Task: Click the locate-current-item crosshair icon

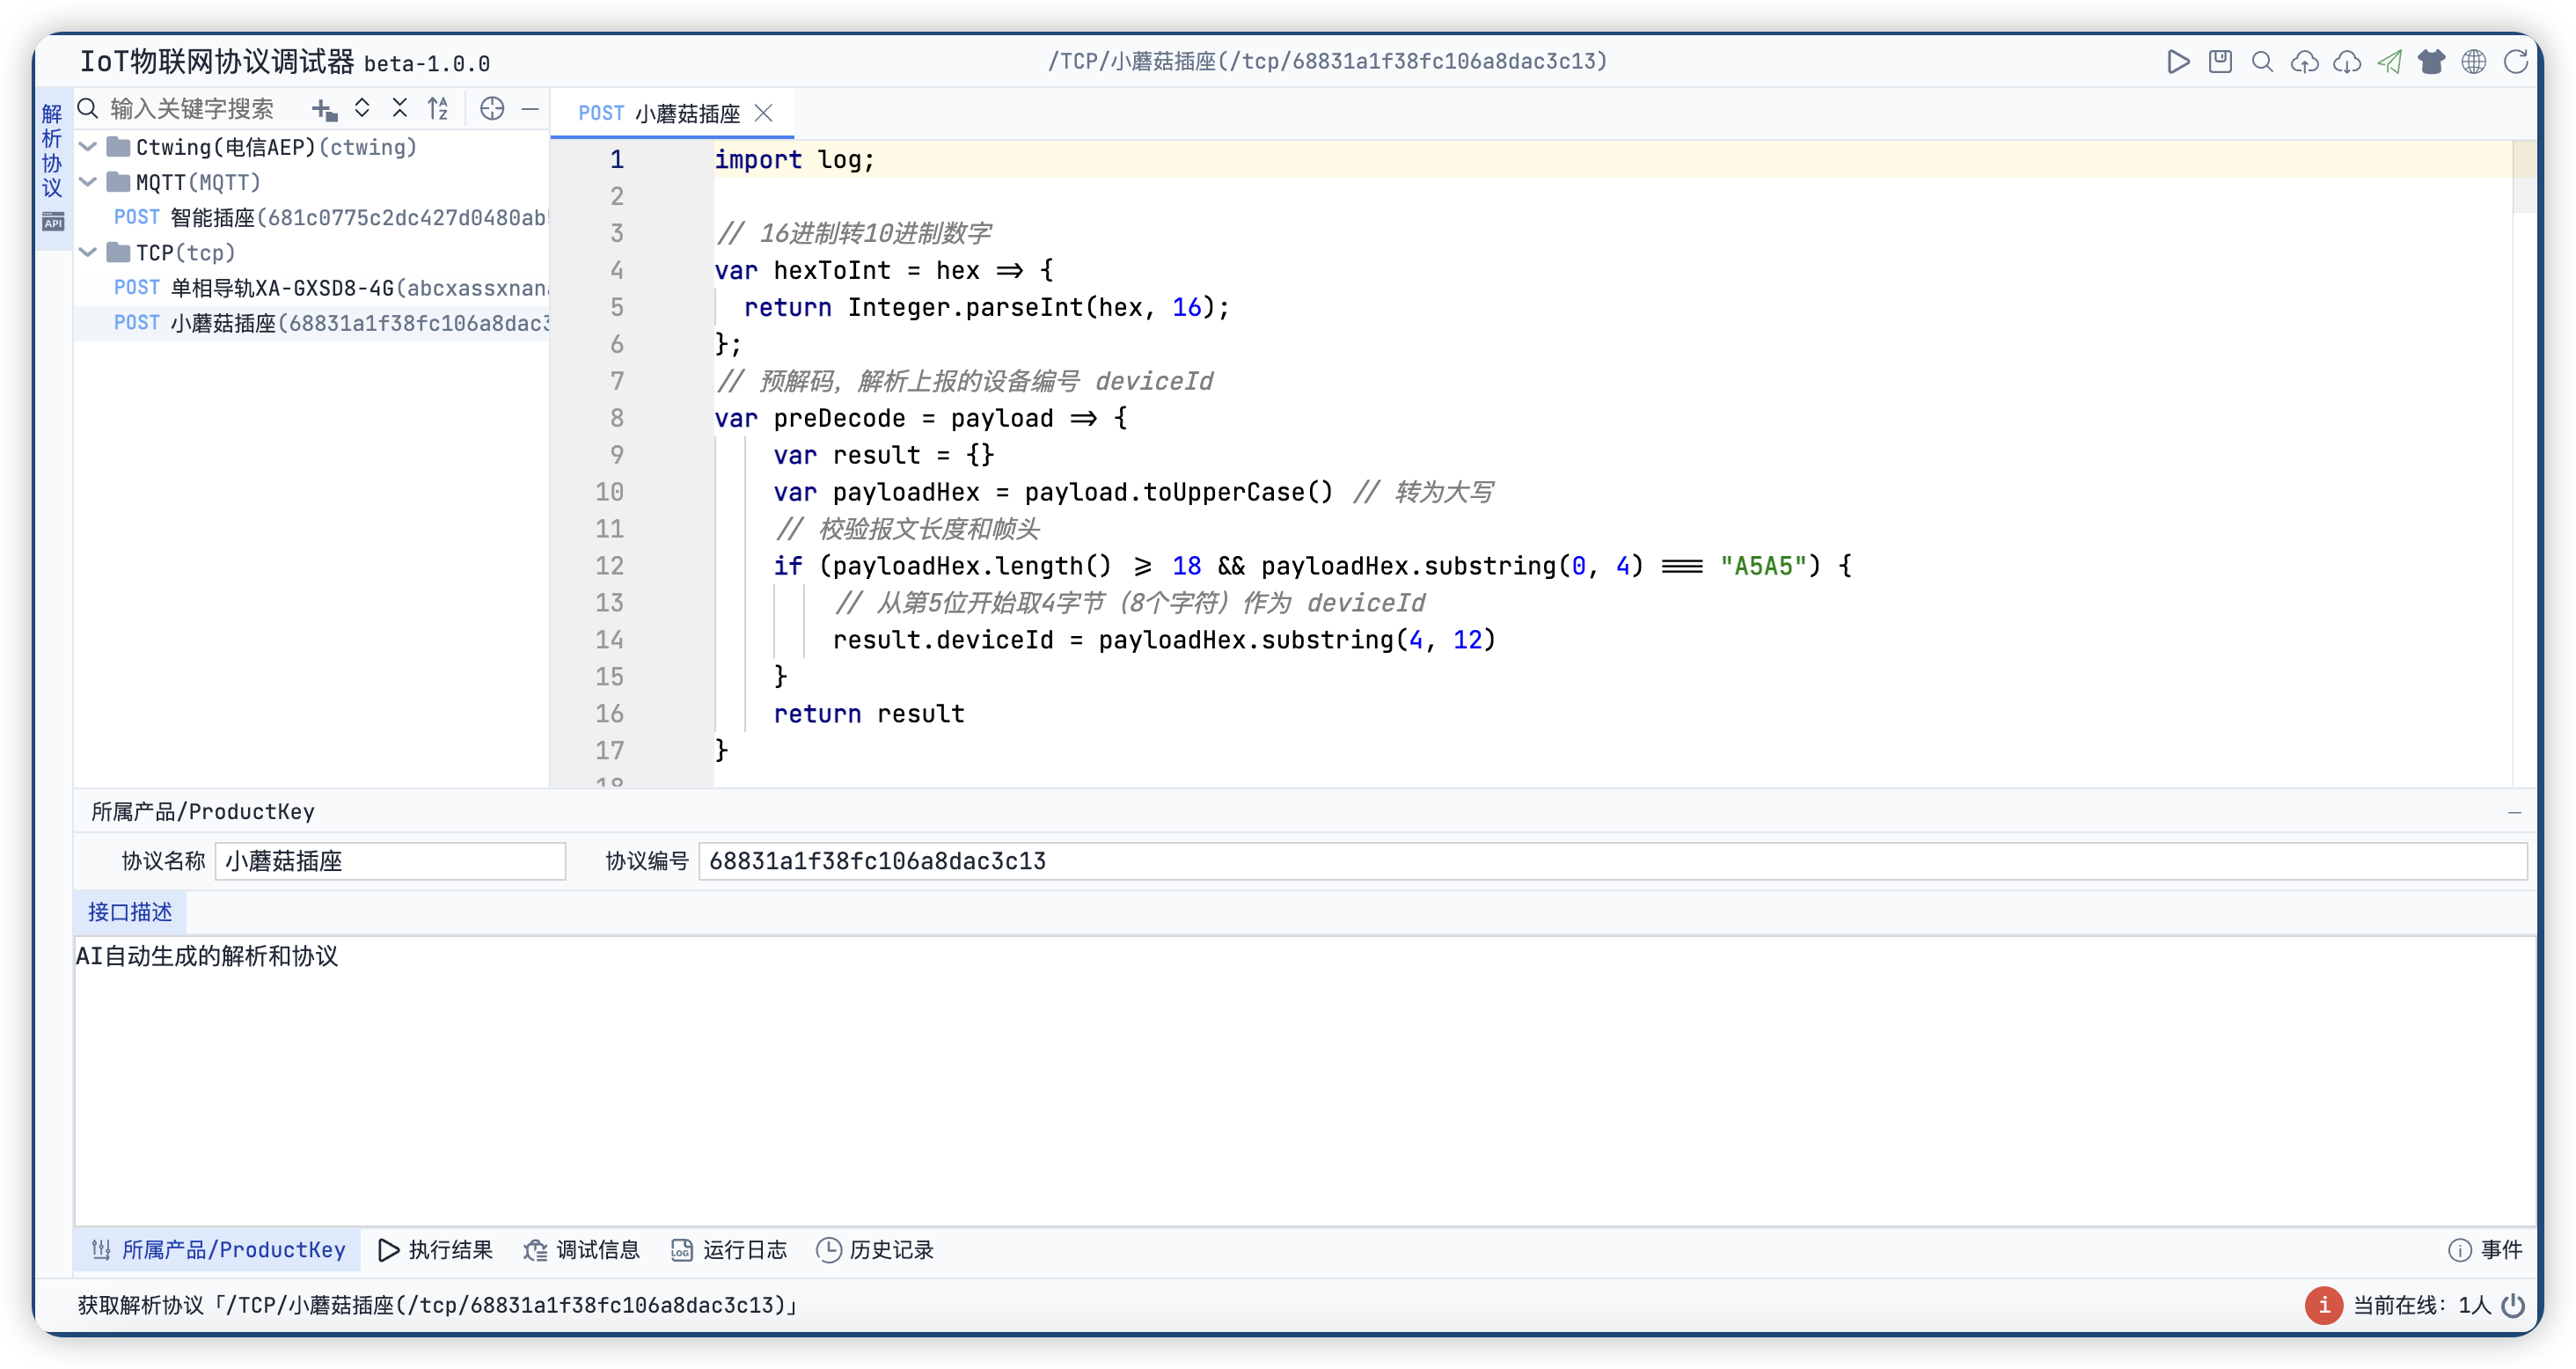Action: point(491,109)
